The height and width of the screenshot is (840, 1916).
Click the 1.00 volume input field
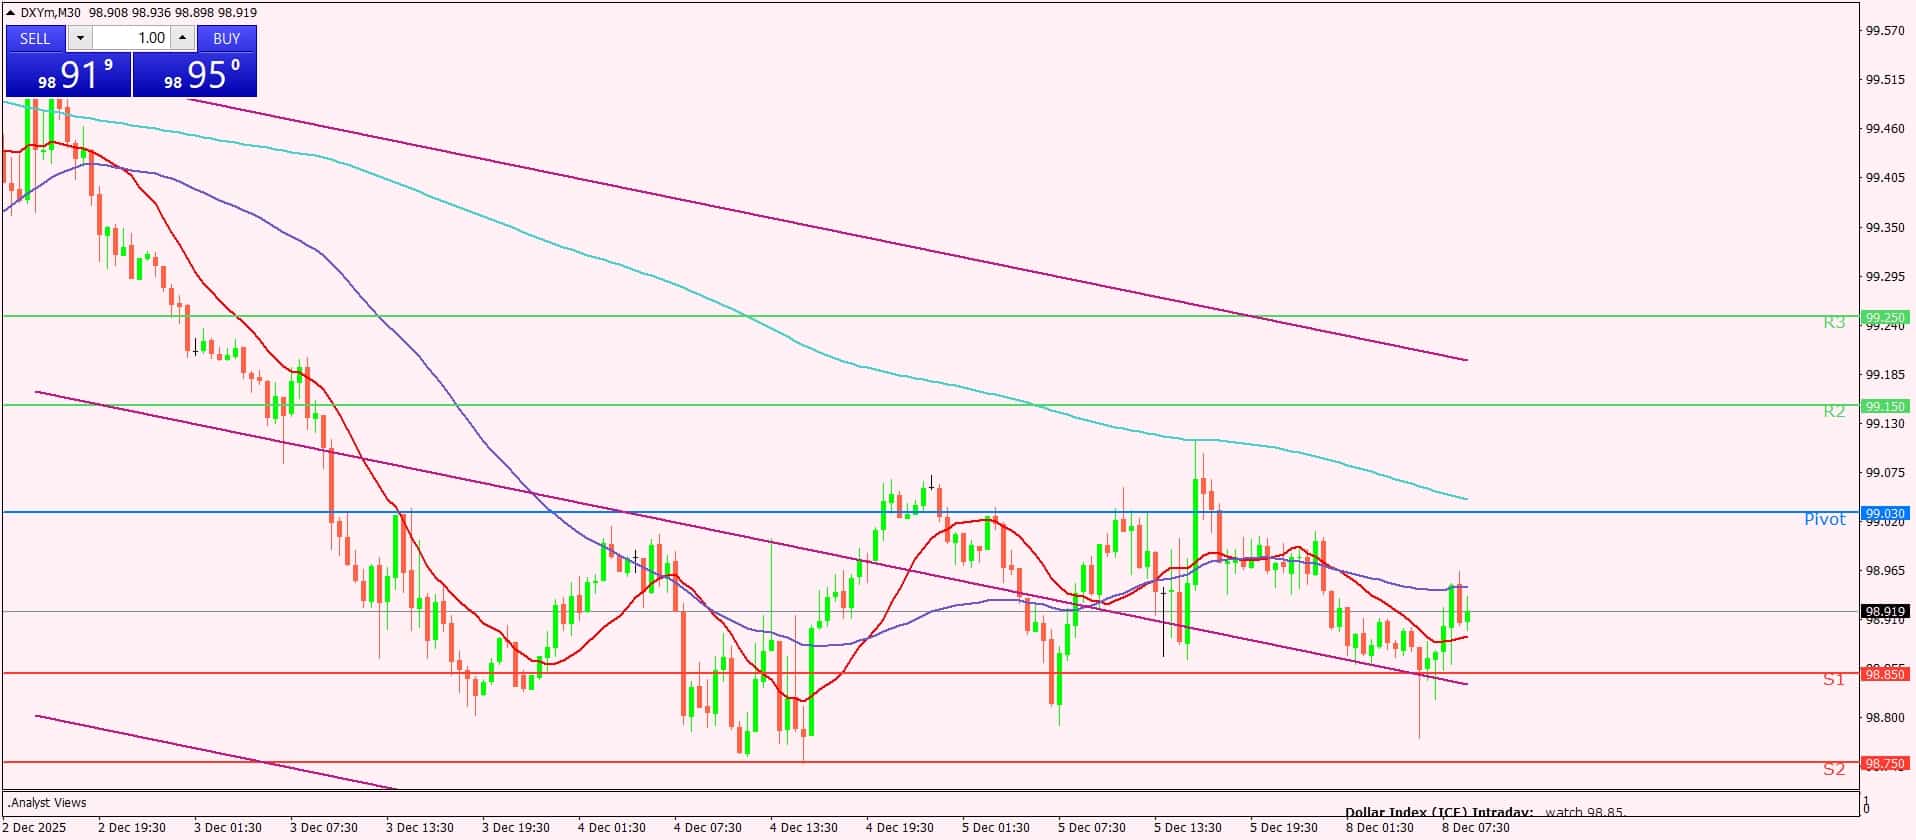tap(132, 38)
